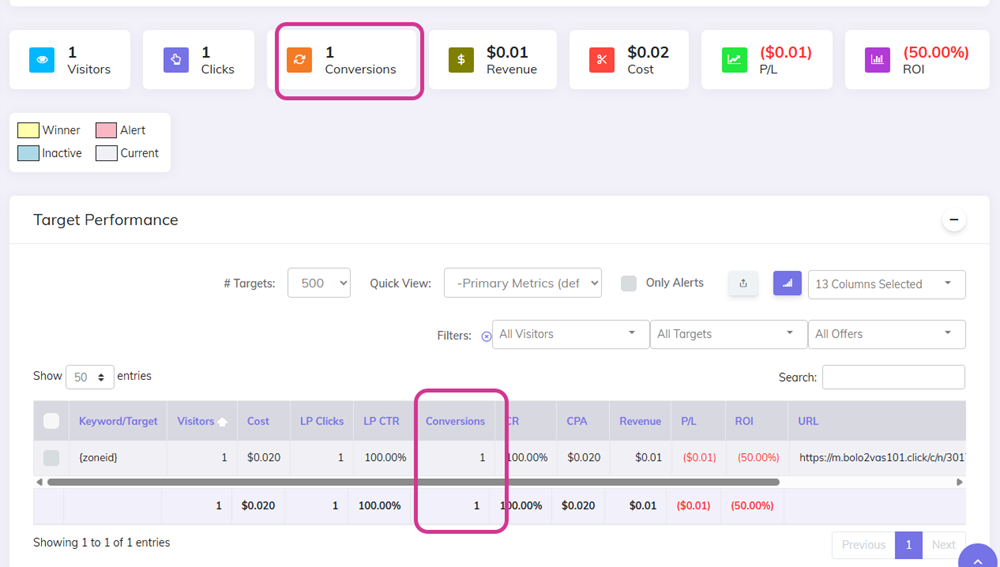
Task: Click the Target Performance heading
Action: 106,220
